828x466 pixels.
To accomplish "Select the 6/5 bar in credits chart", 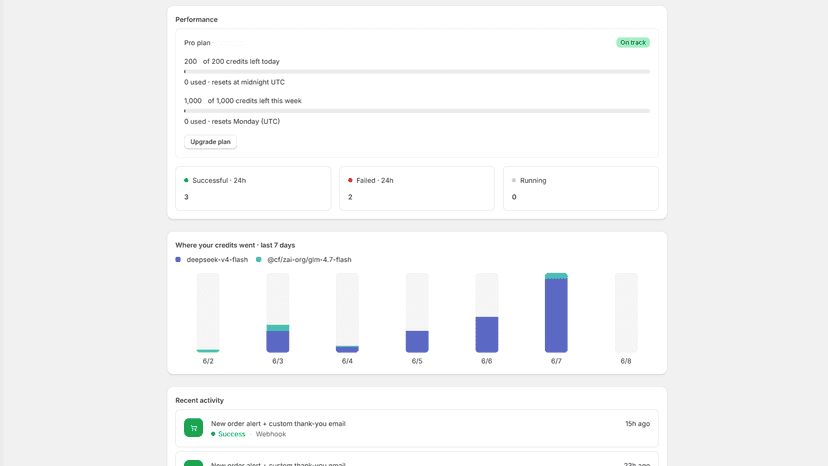I will (417, 313).
